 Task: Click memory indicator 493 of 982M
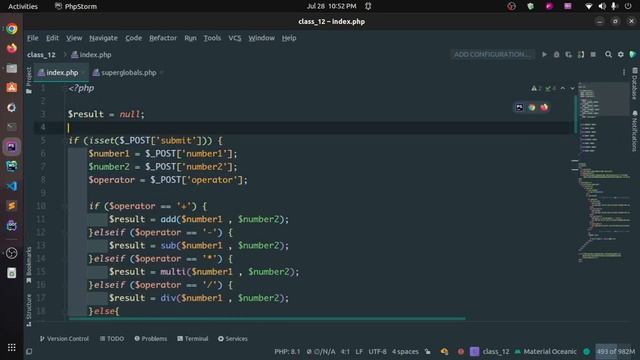pos(616,351)
